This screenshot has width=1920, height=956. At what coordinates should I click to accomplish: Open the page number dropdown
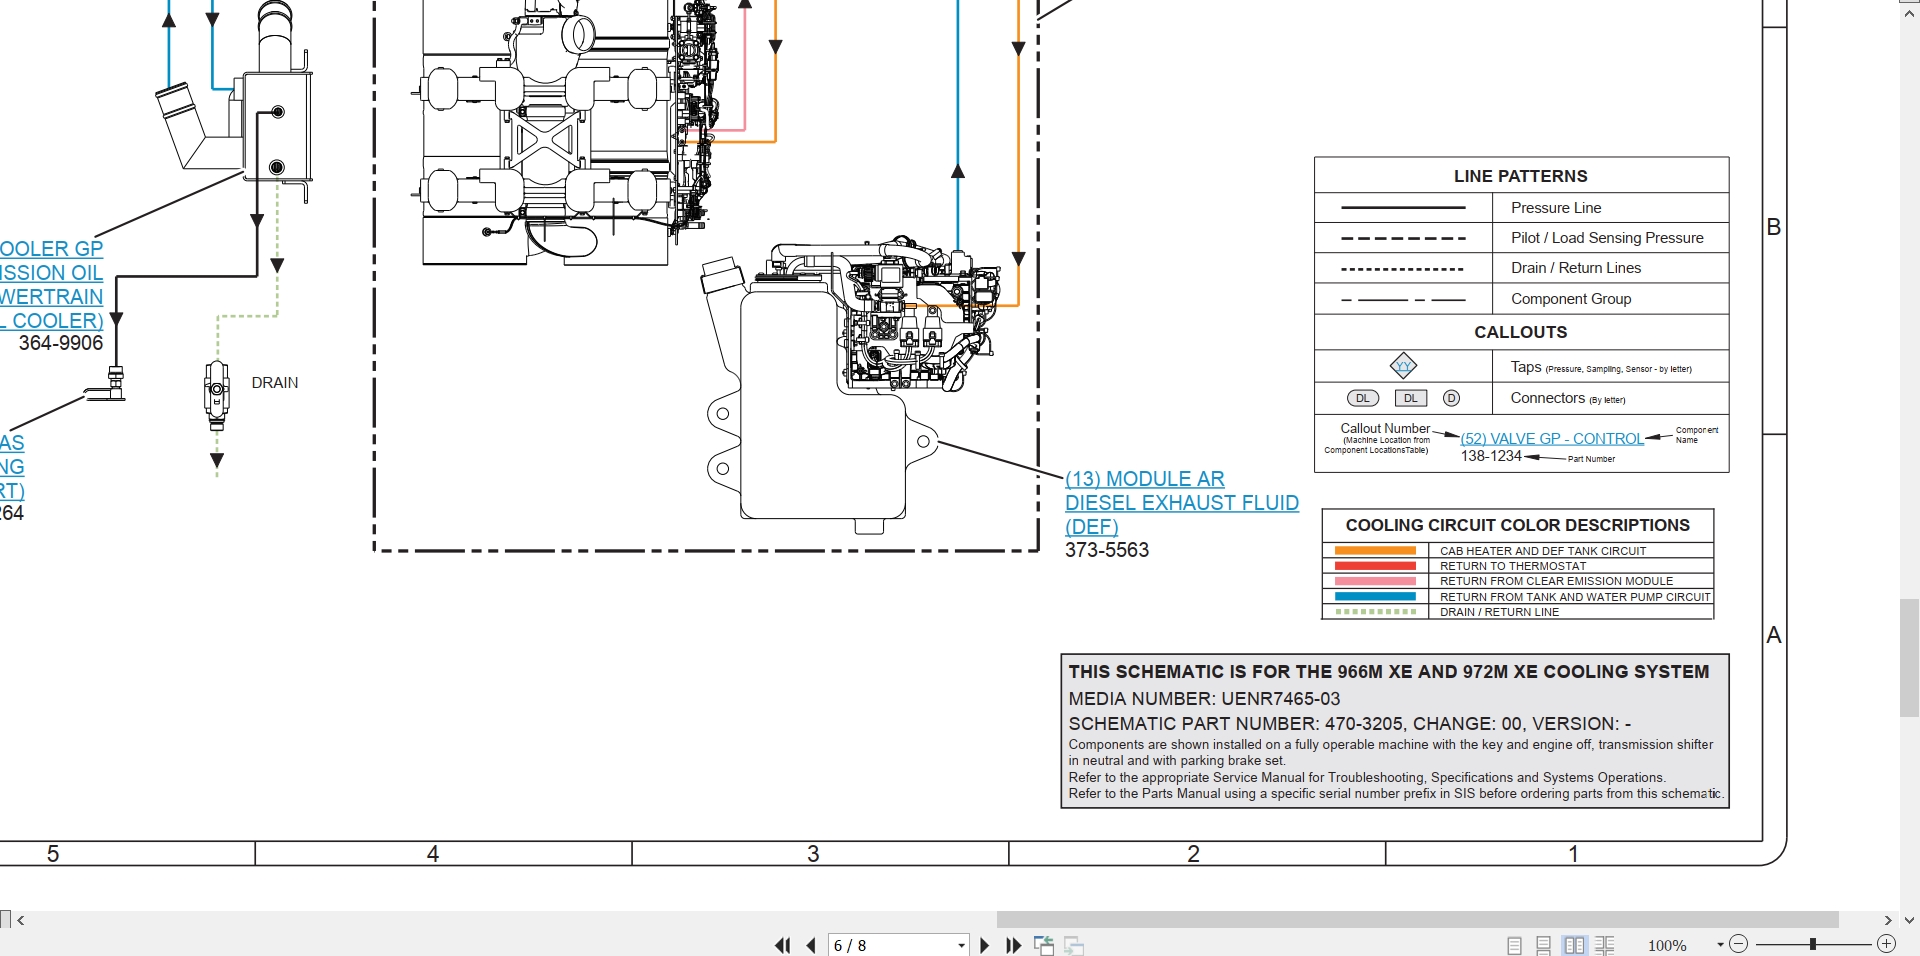coord(961,945)
